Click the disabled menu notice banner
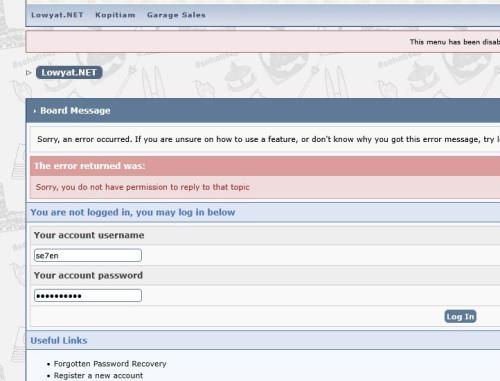The image size is (500, 381). pyautogui.click(x=263, y=42)
